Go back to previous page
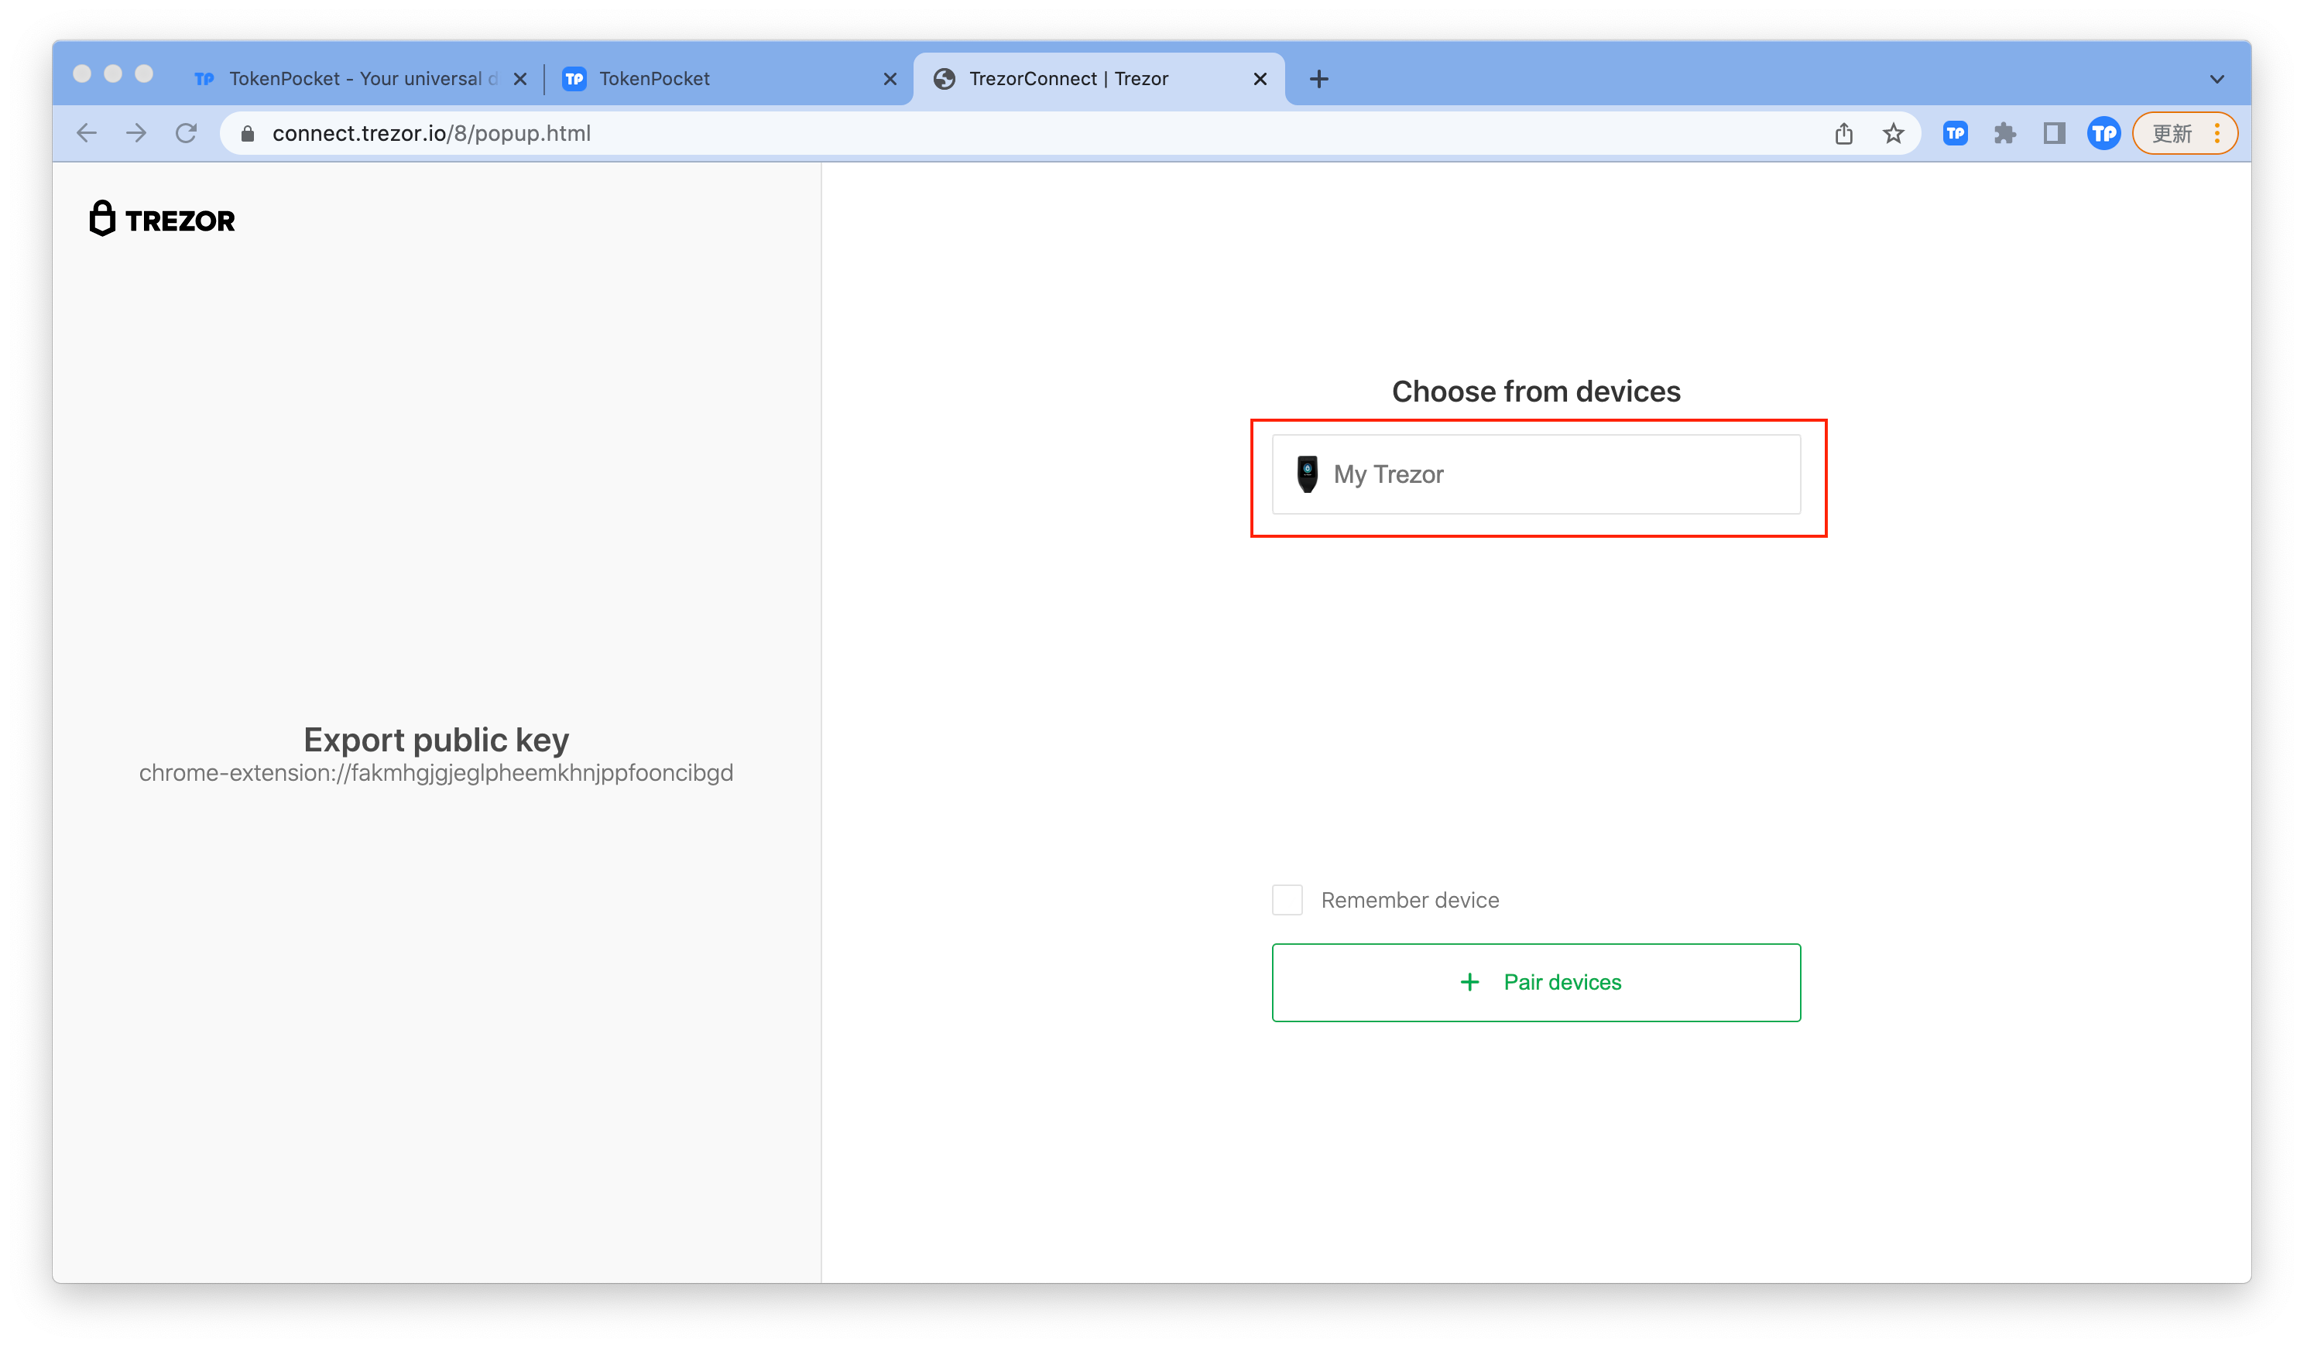 click(x=87, y=133)
